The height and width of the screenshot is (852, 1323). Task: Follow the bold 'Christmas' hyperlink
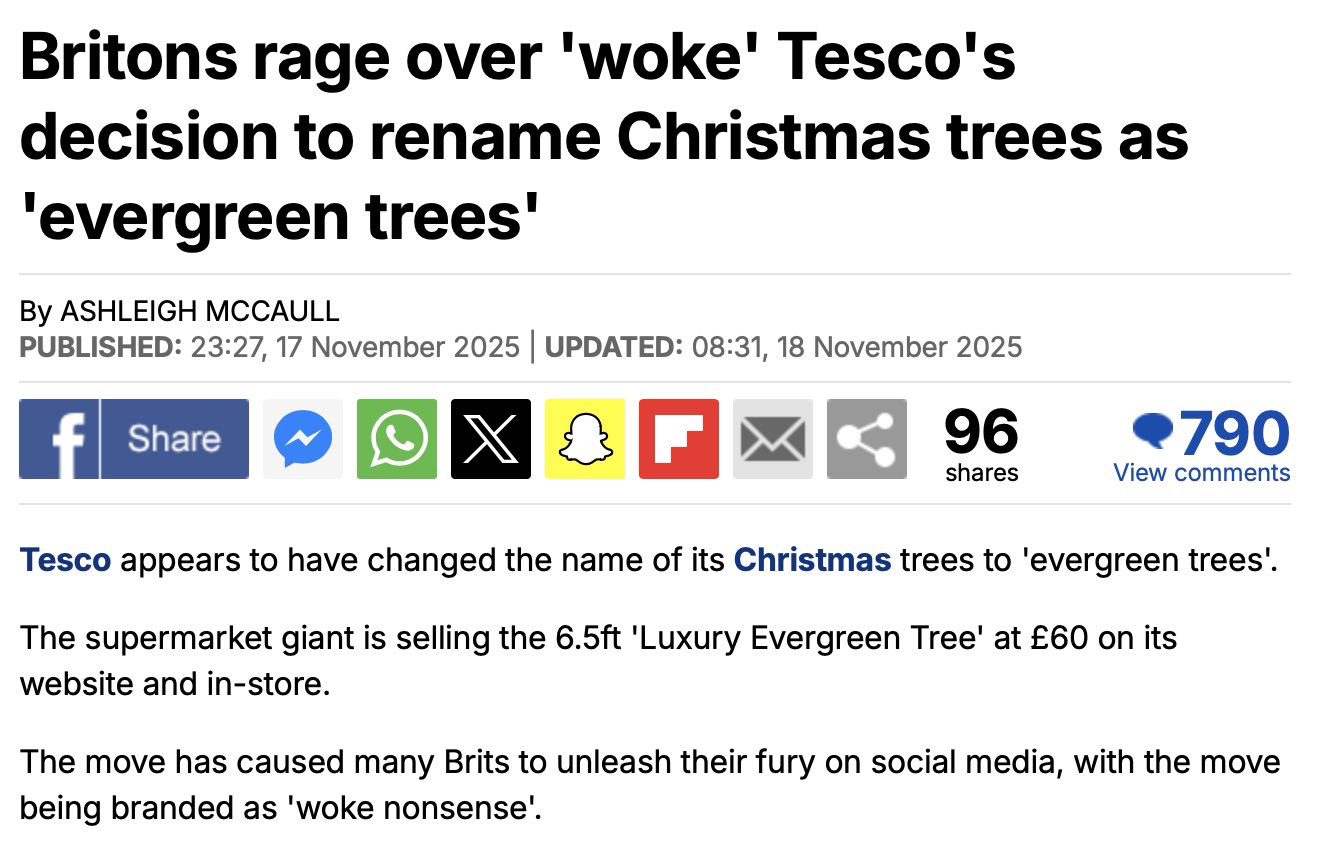(x=812, y=559)
